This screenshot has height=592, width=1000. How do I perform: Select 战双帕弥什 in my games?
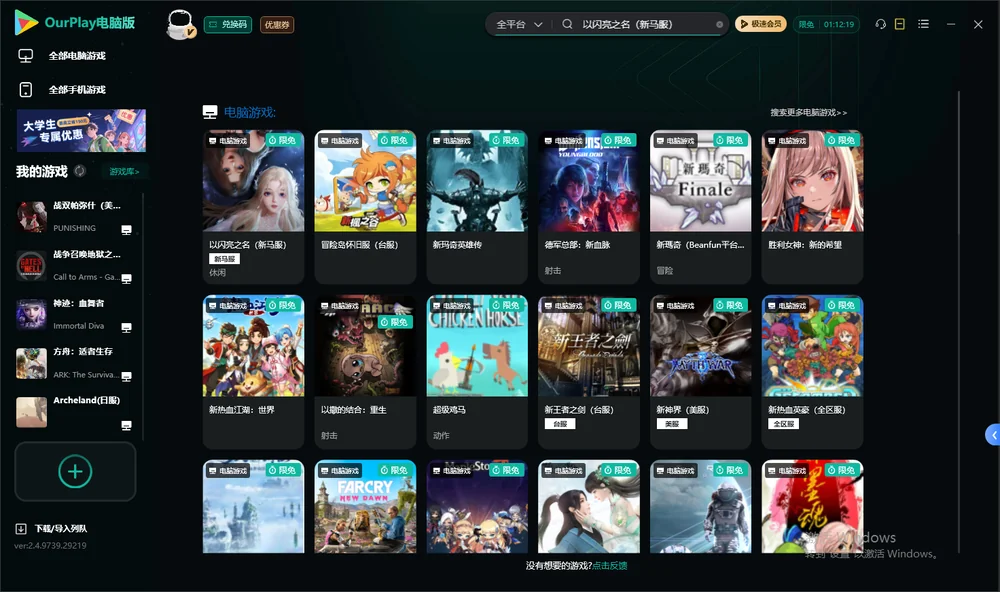(x=75, y=217)
